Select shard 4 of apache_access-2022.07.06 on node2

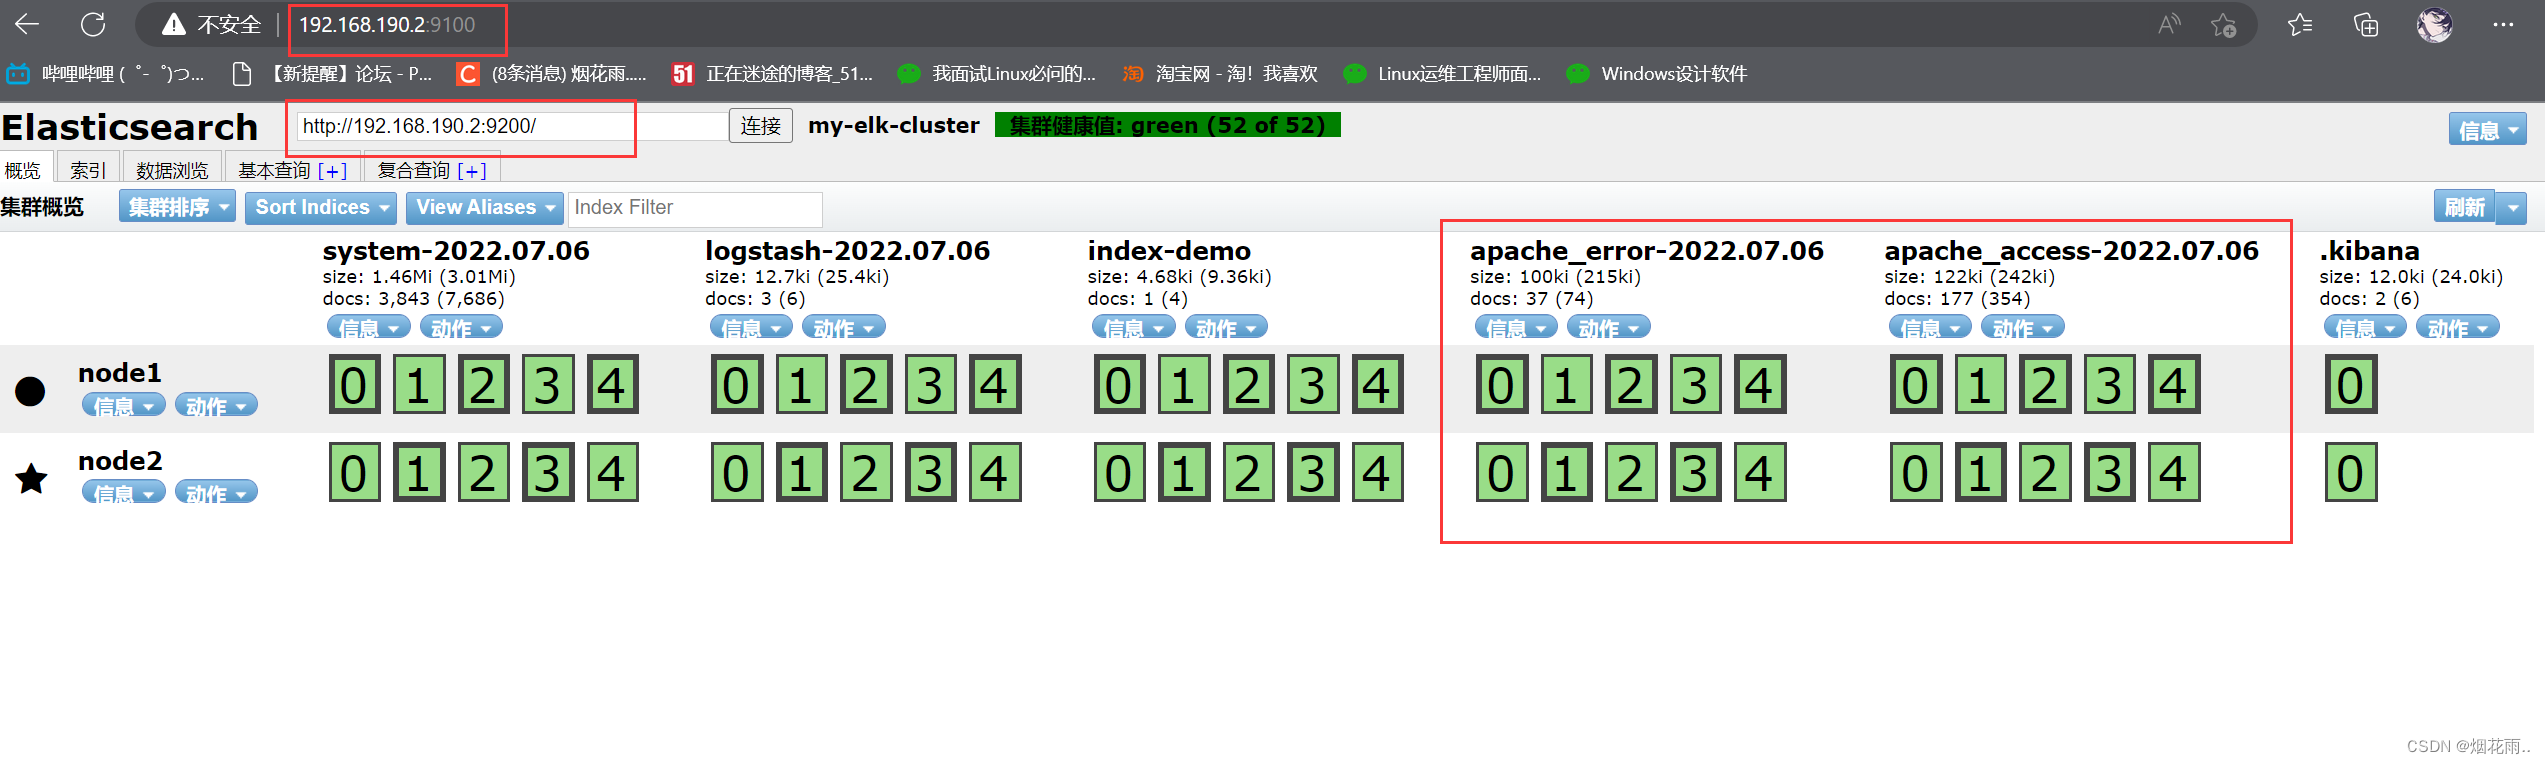coord(2174,472)
